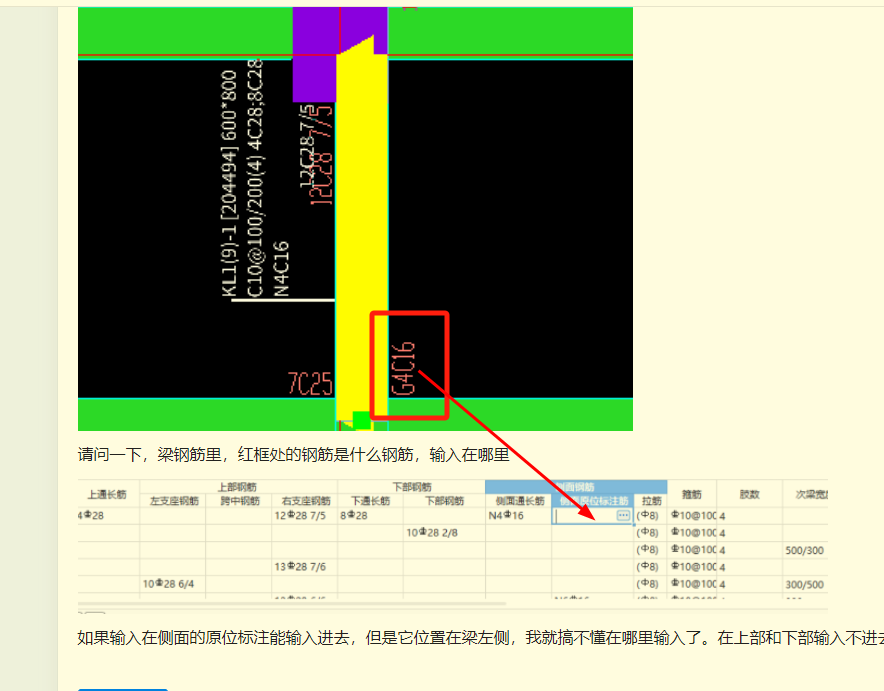Select the 下通长筋 column header
This screenshot has height=691, width=884.
click(370, 500)
